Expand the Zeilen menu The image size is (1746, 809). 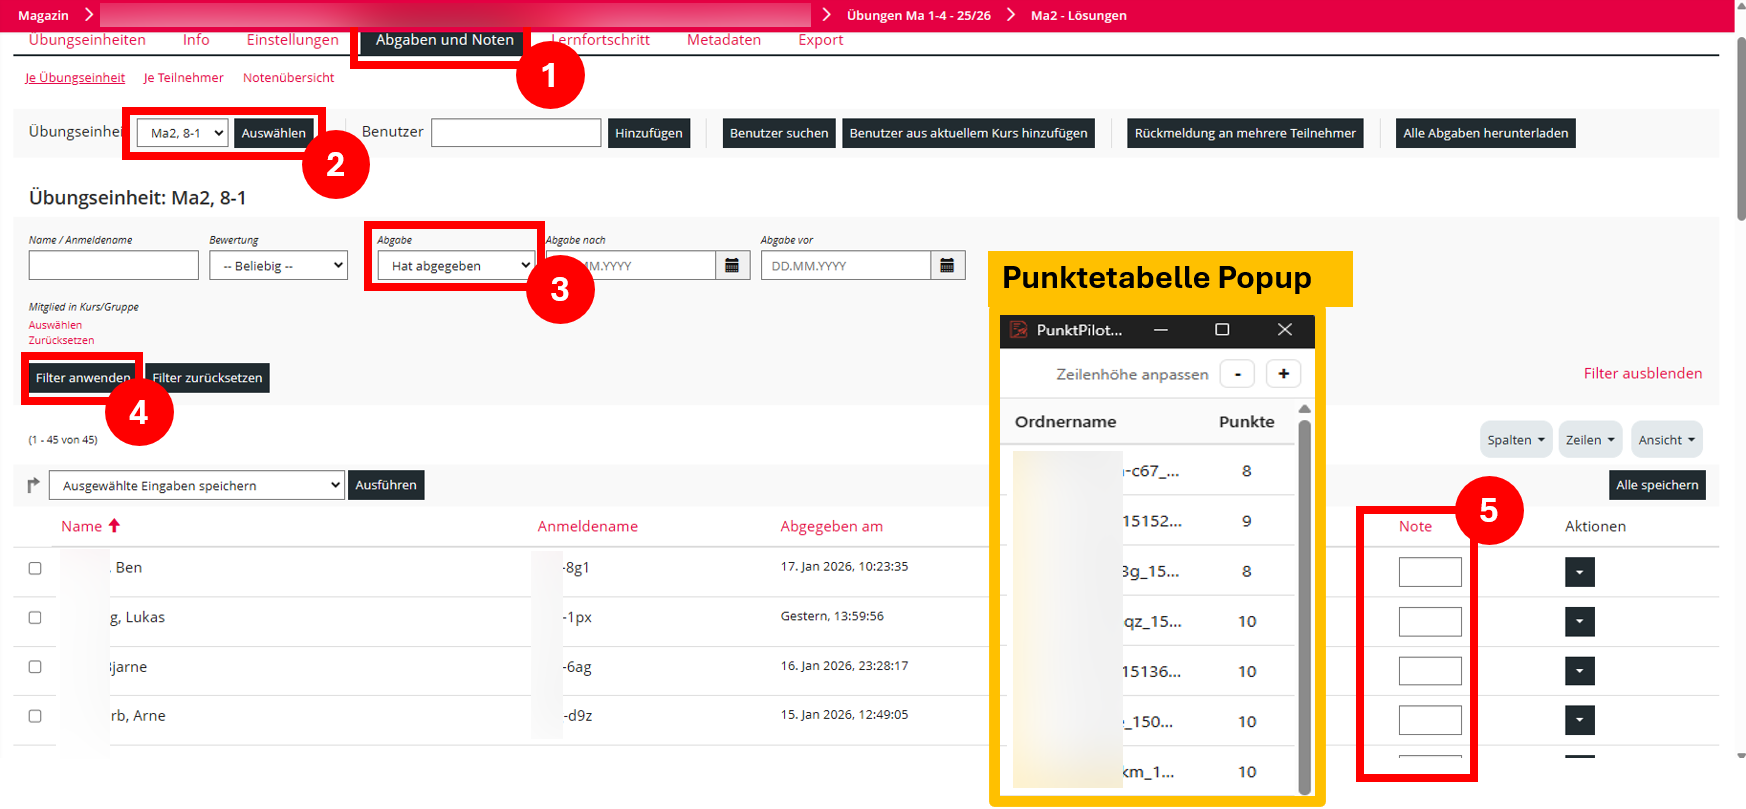point(1590,440)
